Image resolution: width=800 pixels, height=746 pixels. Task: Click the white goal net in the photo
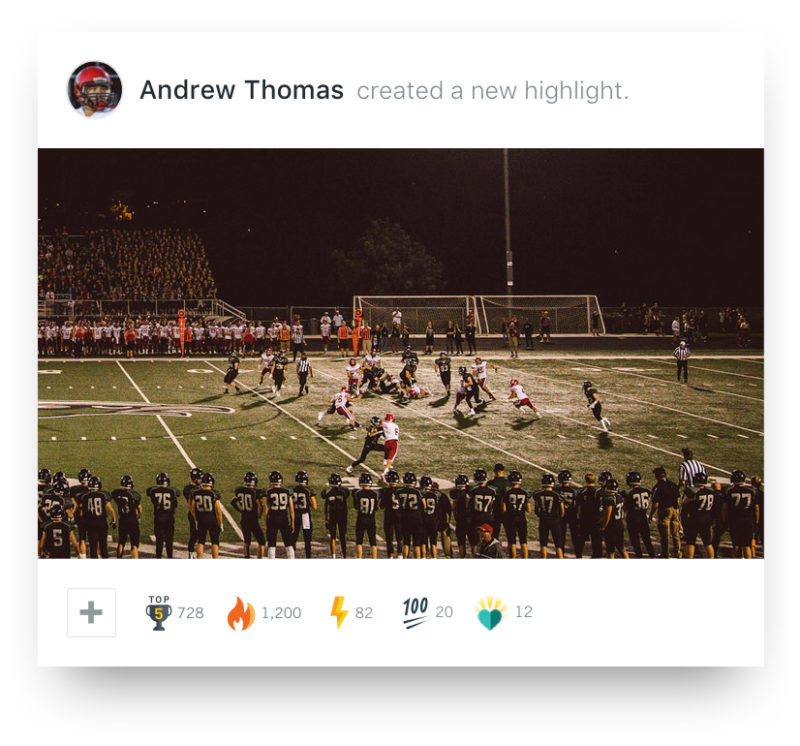click(479, 315)
